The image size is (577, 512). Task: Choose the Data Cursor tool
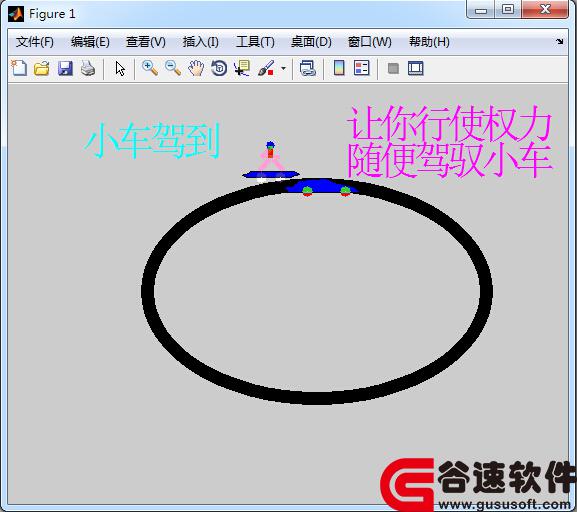[242, 68]
